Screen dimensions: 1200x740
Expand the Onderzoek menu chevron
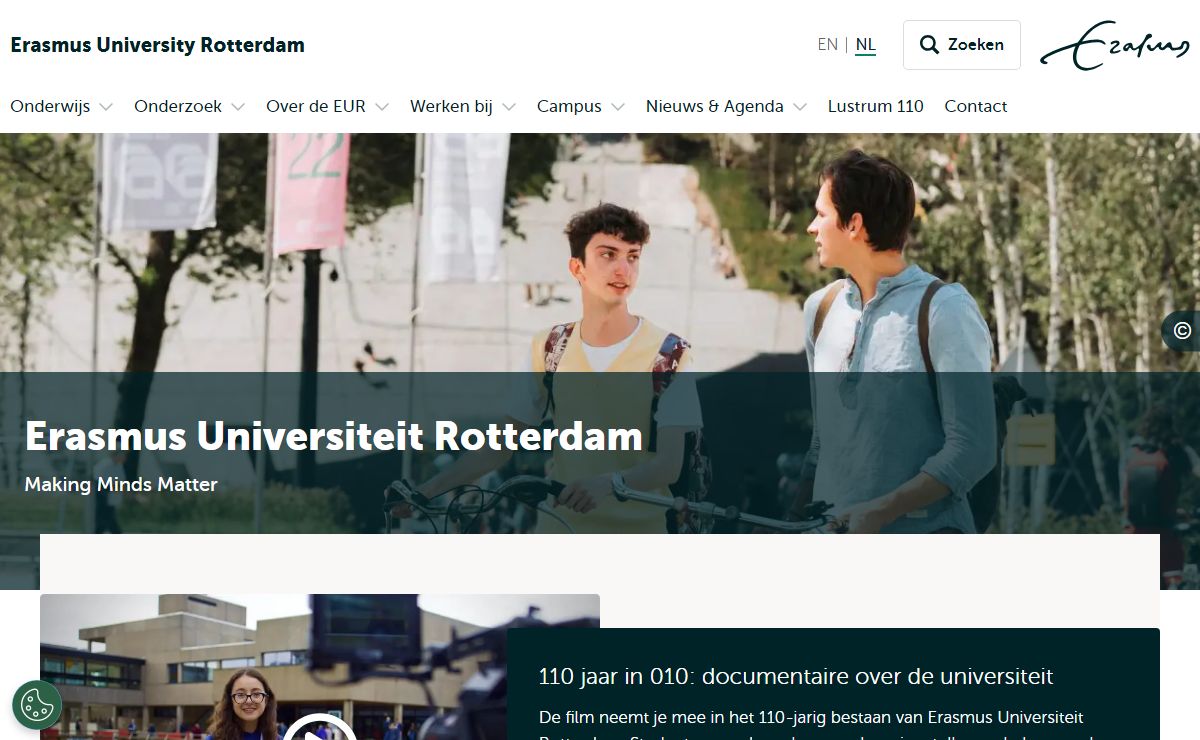238,107
